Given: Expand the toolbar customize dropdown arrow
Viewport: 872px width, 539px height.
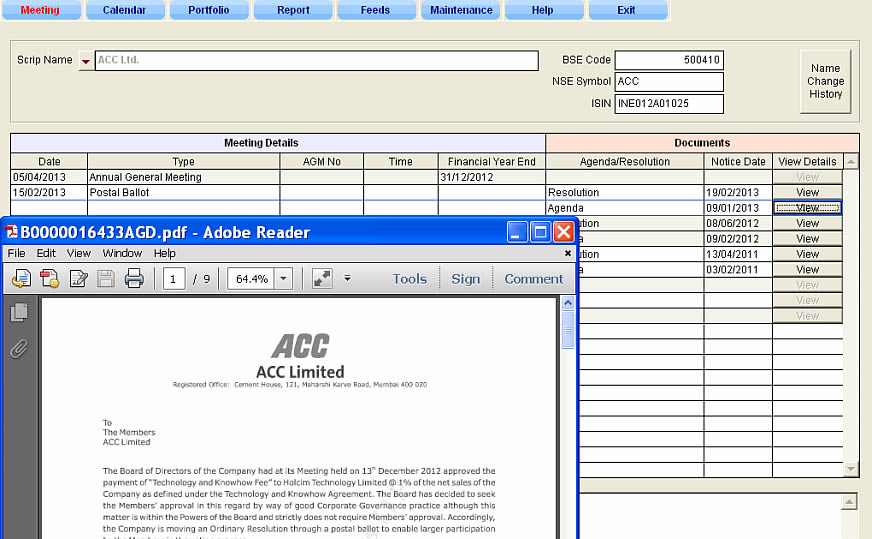Looking at the screenshot, I should point(347,278).
